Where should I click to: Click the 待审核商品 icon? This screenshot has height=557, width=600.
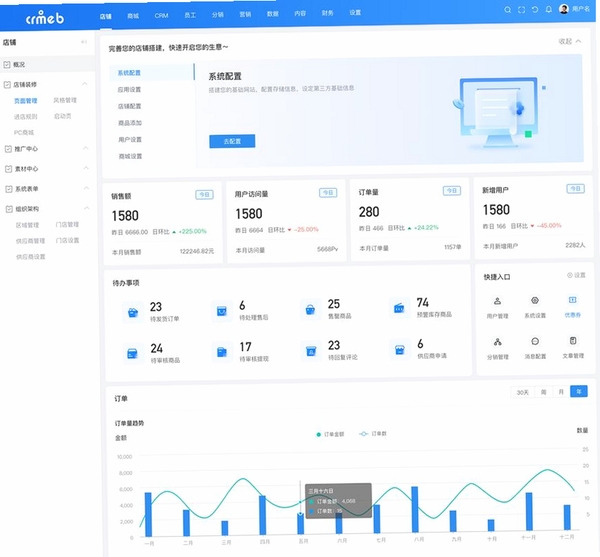(x=132, y=353)
